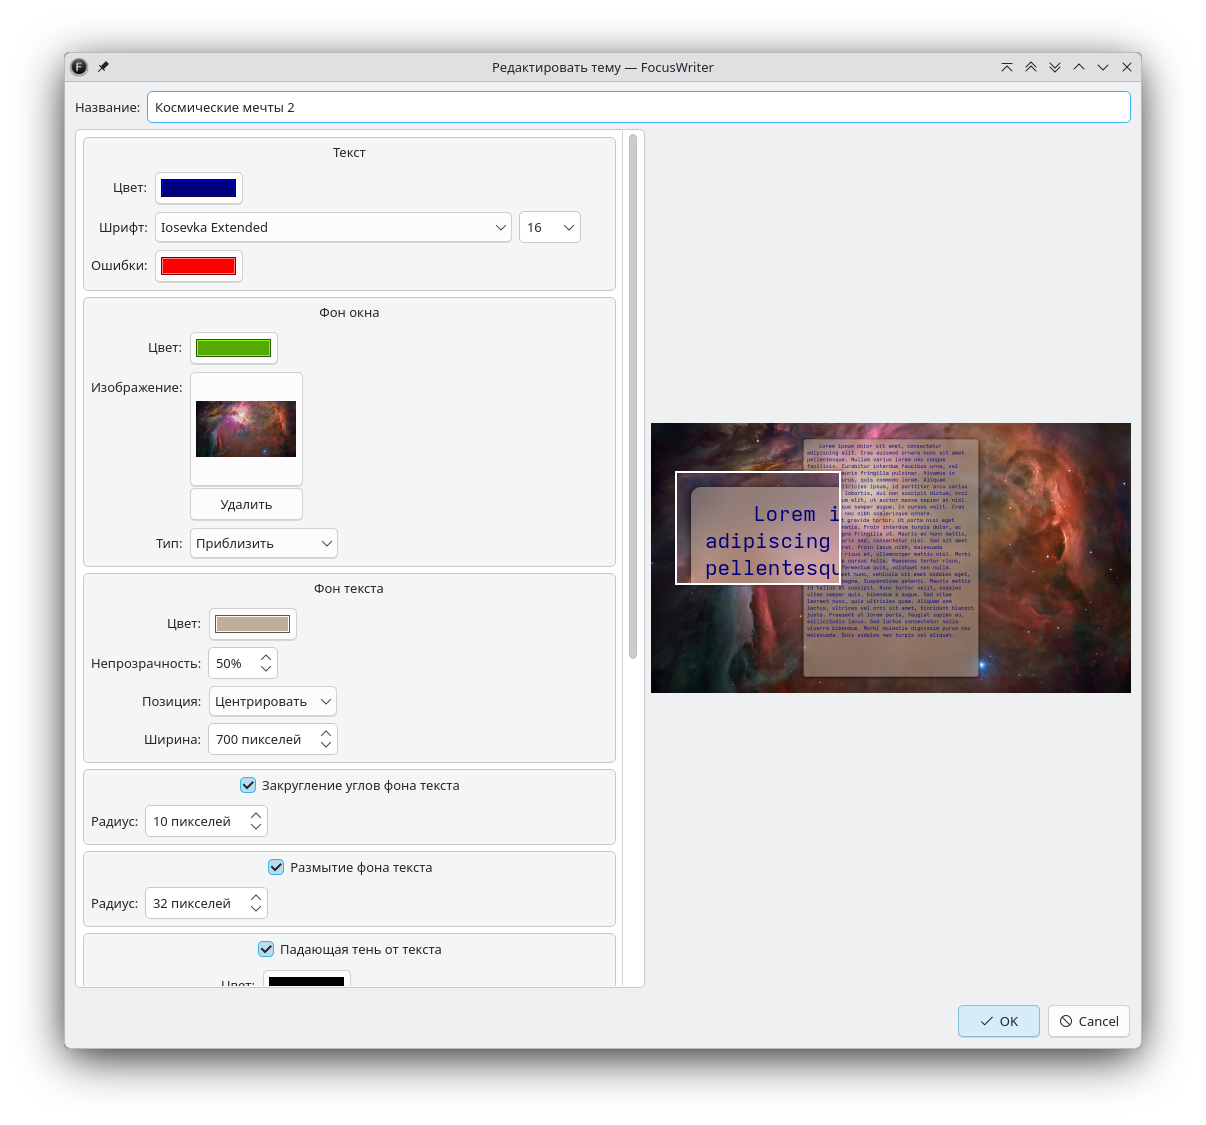Image resolution: width=1206 pixels, height=1125 pixels.
Task: Toggle the text drop shadow checkbox
Action: point(266,949)
